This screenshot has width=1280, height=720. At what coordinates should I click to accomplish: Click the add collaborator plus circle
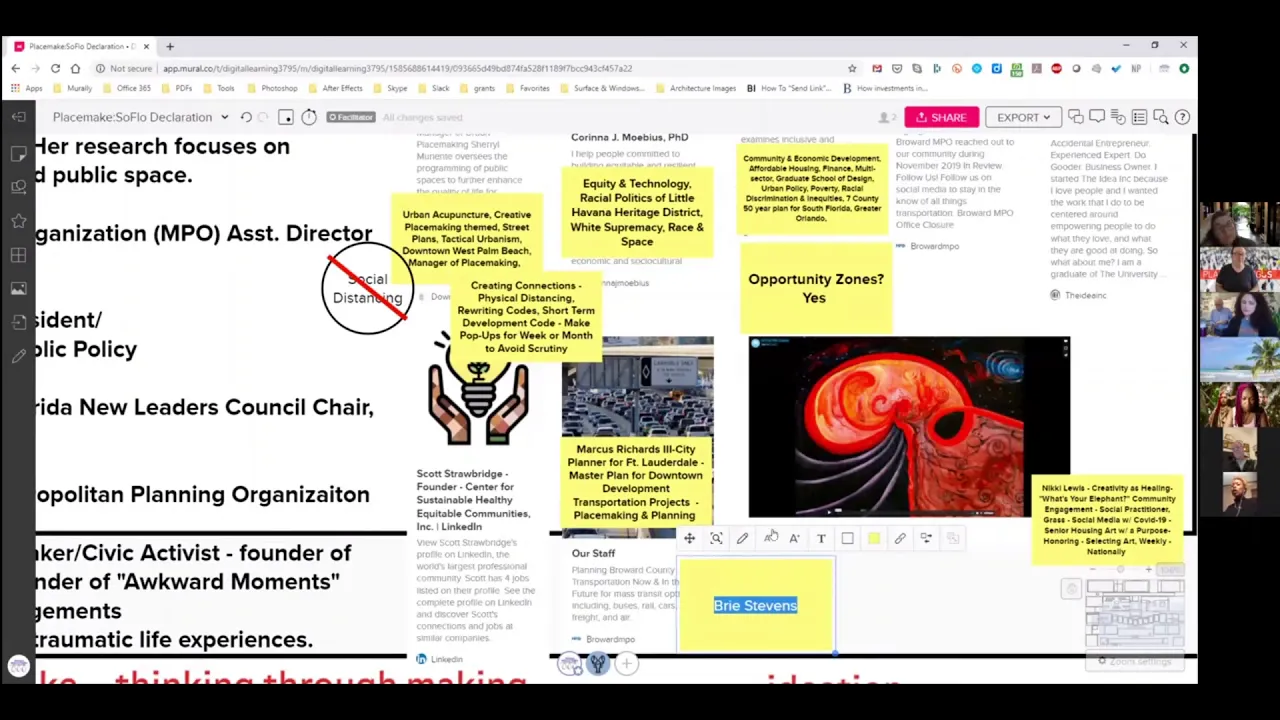pyautogui.click(x=626, y=663)
